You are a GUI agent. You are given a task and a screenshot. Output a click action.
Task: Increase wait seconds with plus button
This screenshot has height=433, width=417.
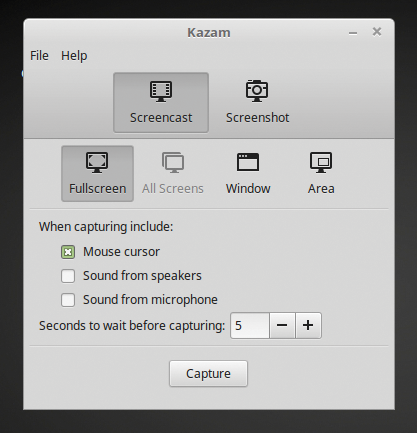(x=308, y=325)
